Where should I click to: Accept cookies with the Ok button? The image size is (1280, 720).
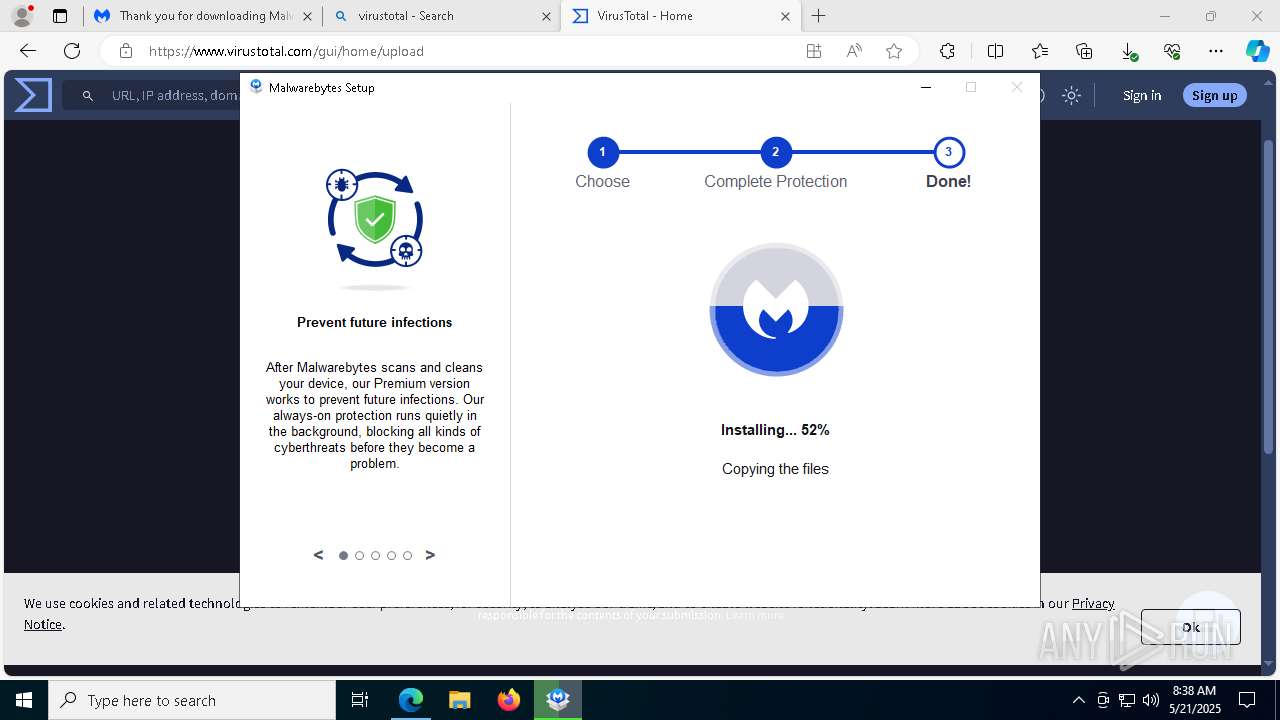pyautogui.click(x=1190, y=627)
